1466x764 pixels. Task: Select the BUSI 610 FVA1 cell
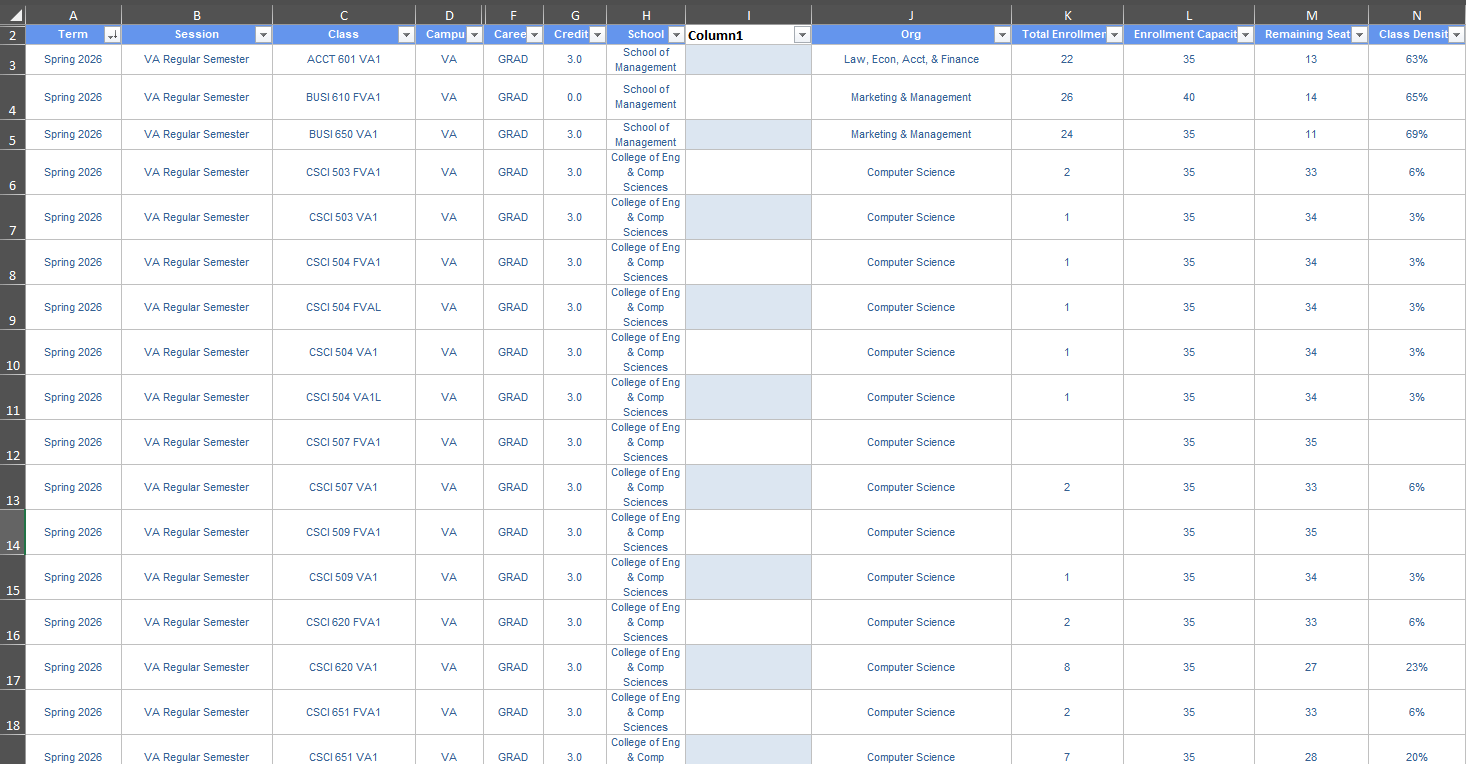(x=343, y=98)
